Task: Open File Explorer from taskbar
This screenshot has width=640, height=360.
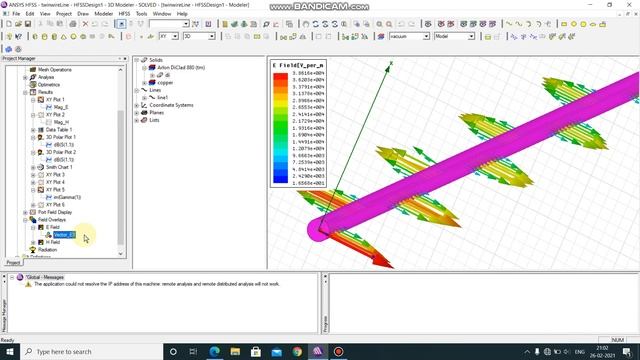Action: pyautogui.click(x=235, y=351)
